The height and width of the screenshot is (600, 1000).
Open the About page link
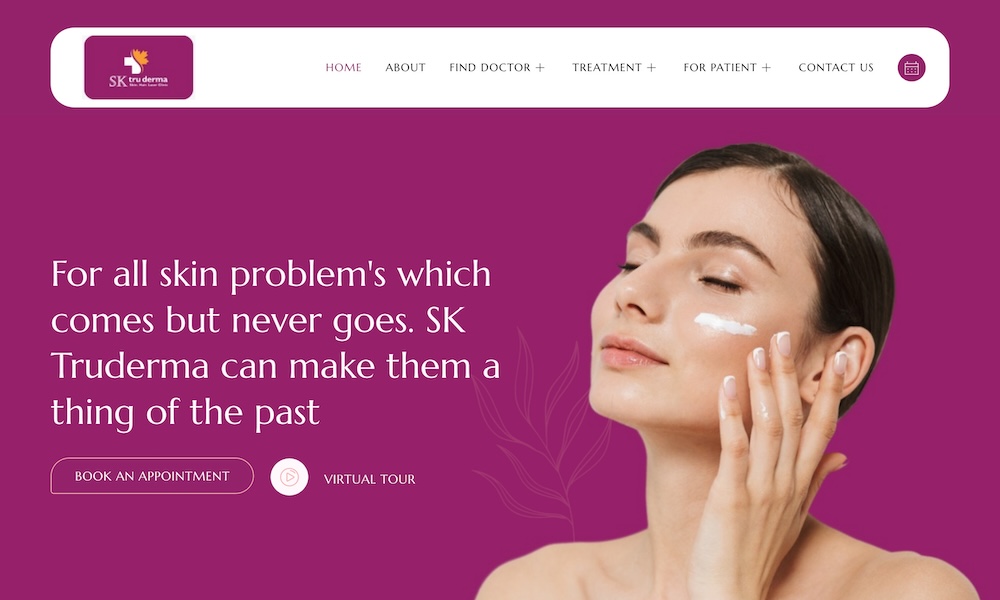click(x=405, y=68)
